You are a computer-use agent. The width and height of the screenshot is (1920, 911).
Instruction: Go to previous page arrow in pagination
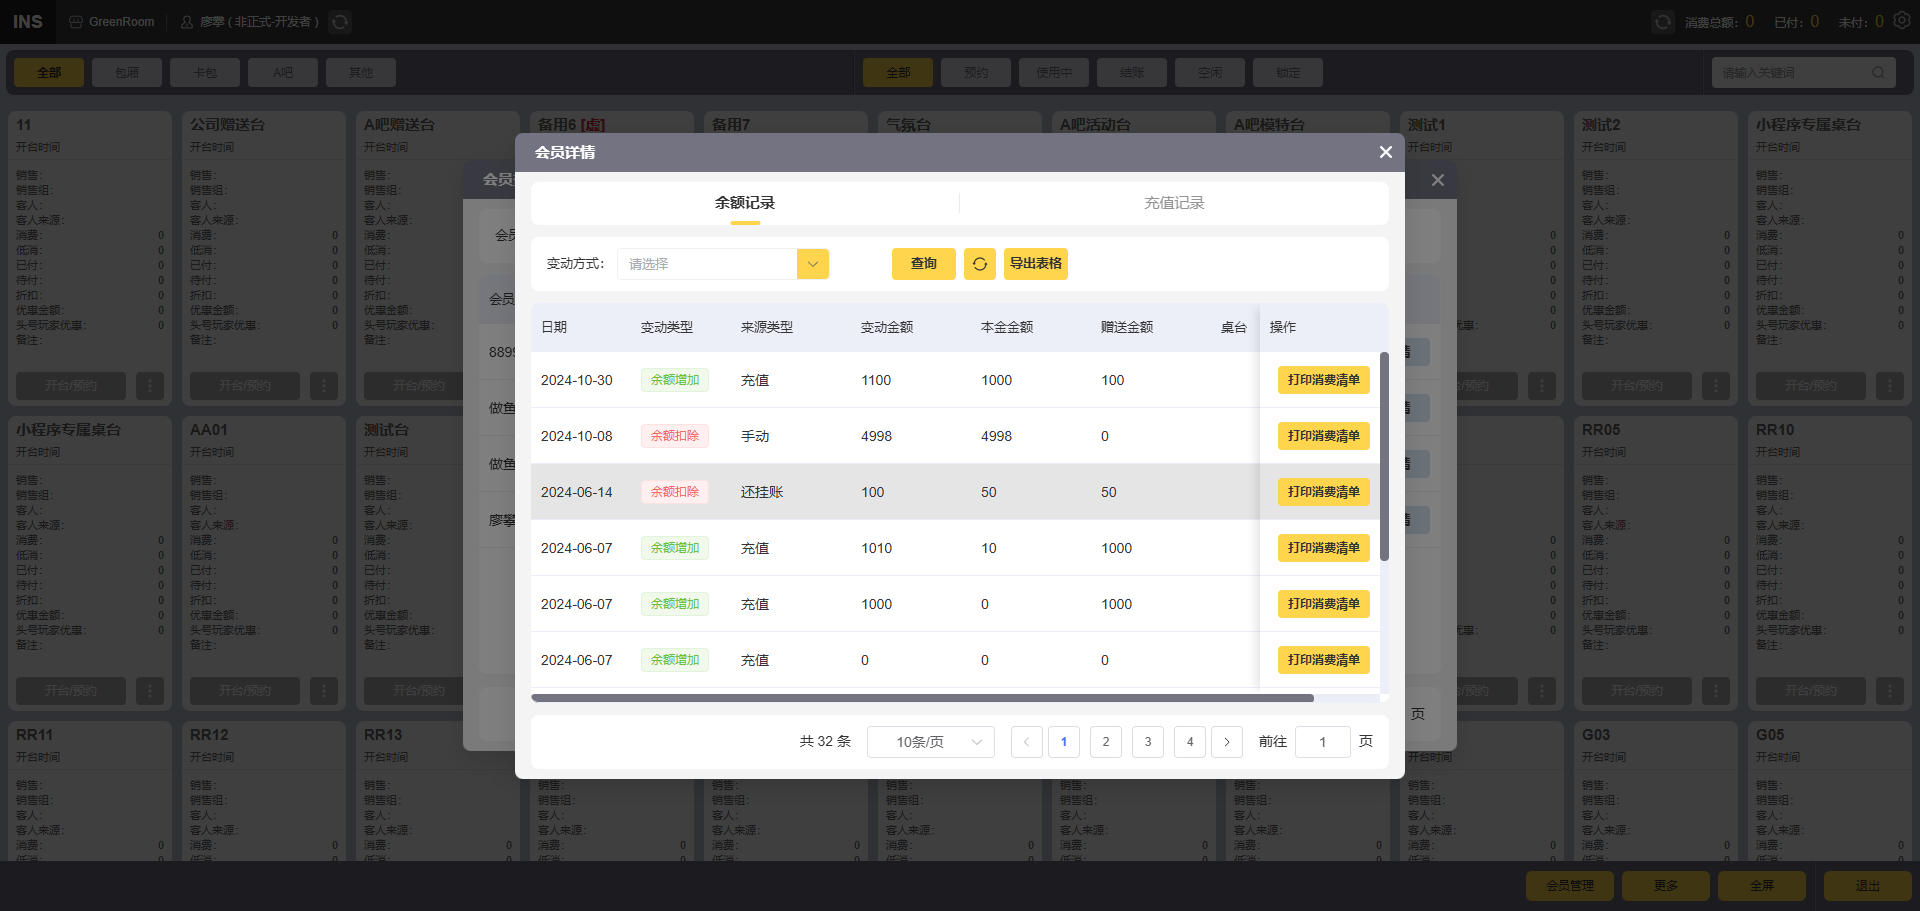click(1026, 742)
